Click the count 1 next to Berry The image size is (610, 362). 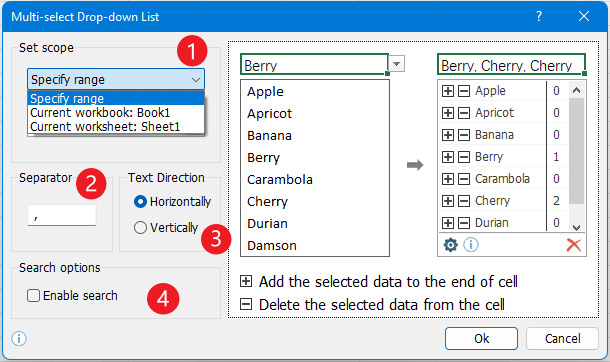tap(556, 157)
